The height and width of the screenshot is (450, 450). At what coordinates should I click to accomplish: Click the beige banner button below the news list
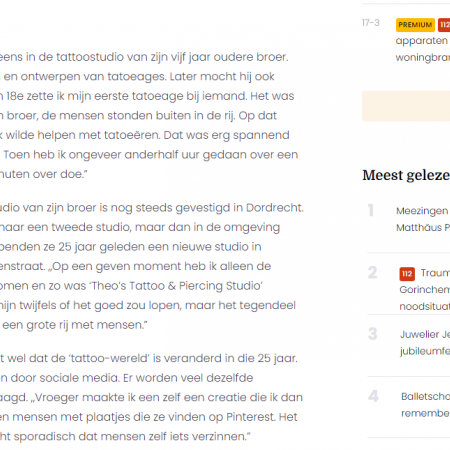[x=406, y=106]
